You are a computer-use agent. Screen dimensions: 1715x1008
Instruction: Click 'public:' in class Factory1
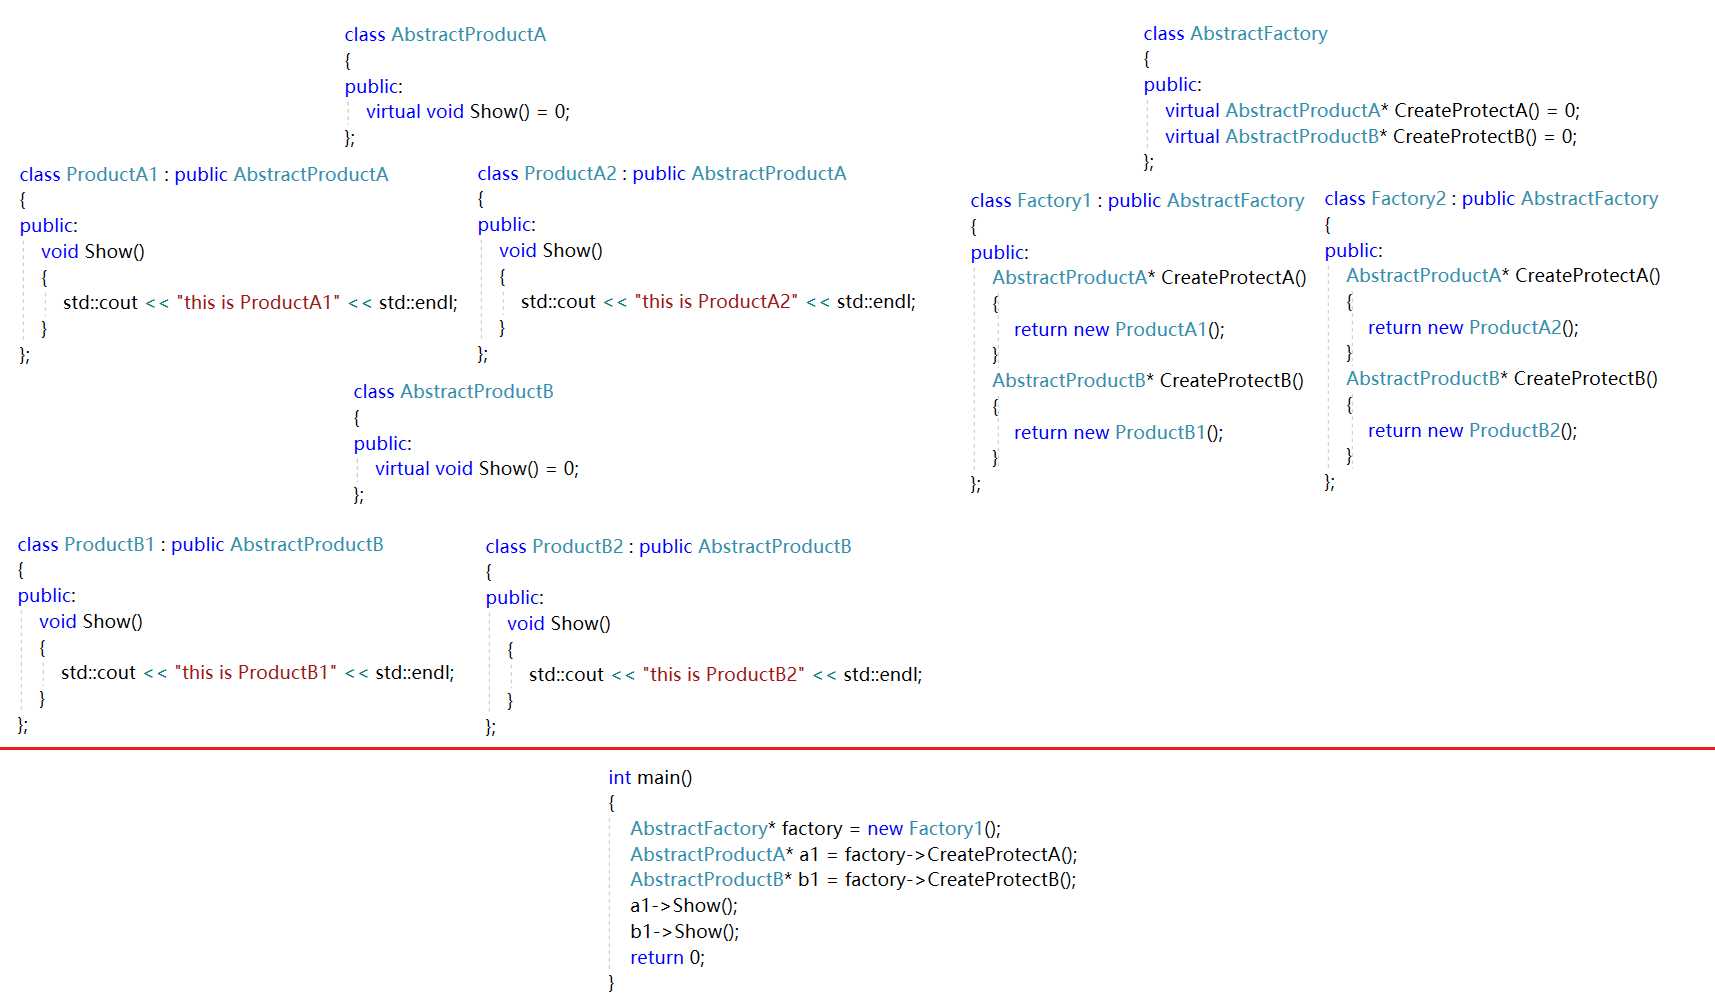coord(999,253)
